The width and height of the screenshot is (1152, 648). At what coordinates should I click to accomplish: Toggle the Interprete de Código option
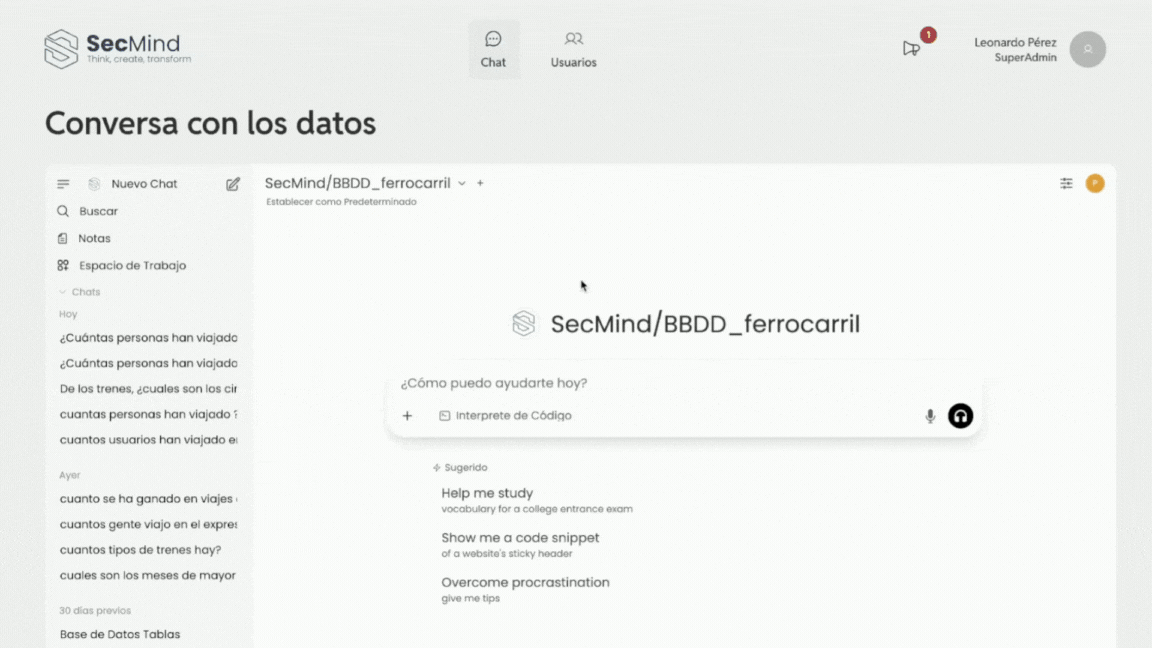pos(505,416)
